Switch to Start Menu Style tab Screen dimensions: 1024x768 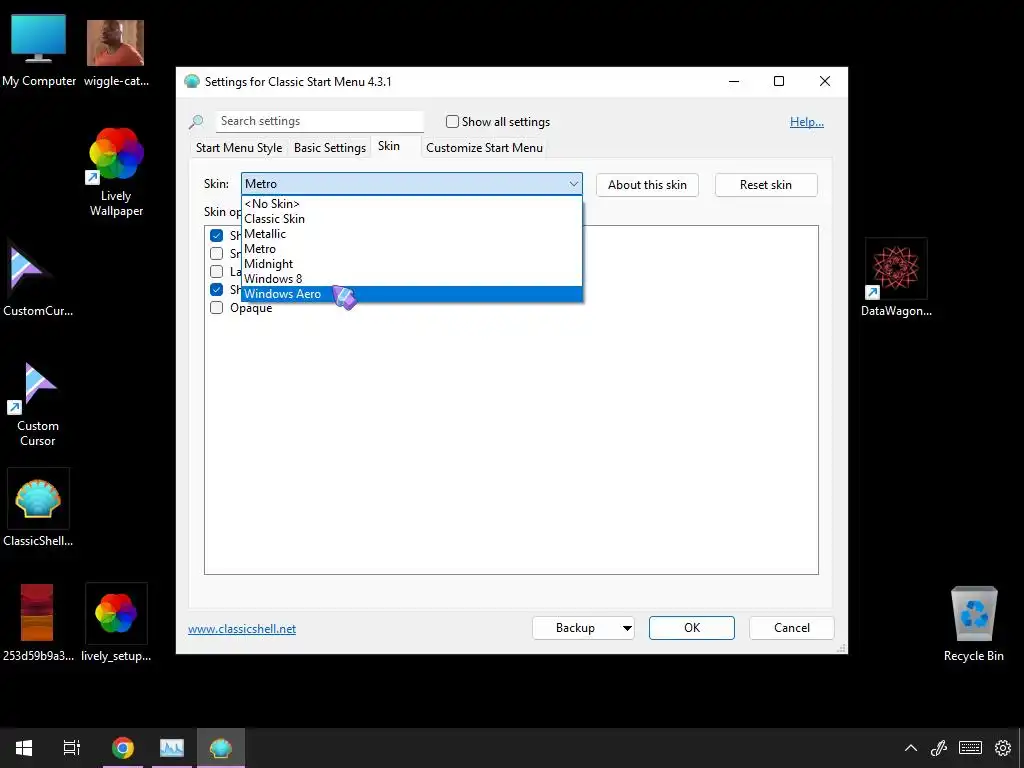coord(239,148)
